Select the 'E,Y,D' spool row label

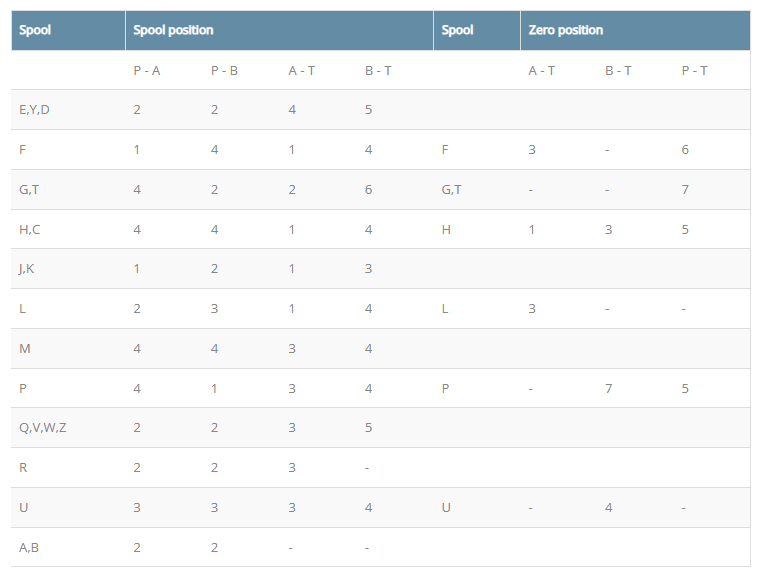point(34,109)
